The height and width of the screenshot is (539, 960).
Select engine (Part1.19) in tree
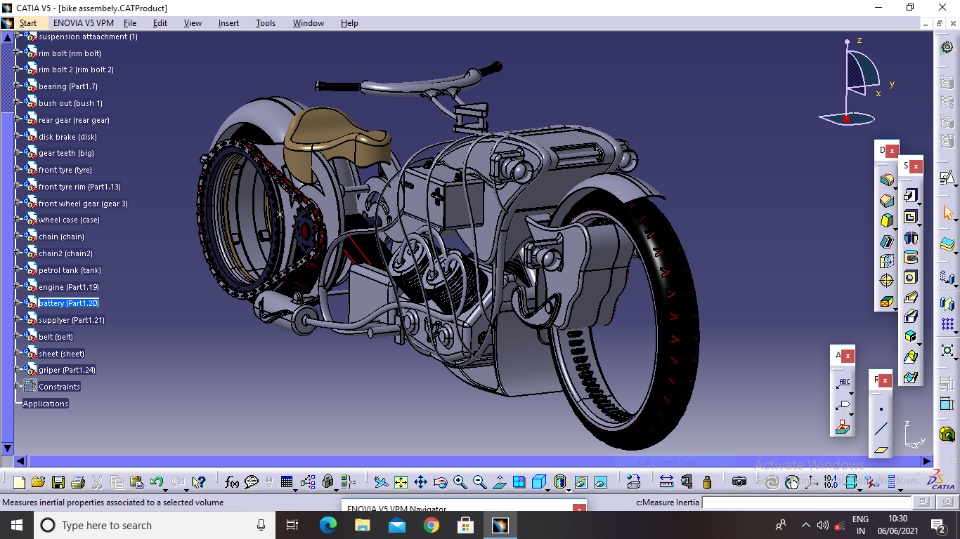[68, 287]
